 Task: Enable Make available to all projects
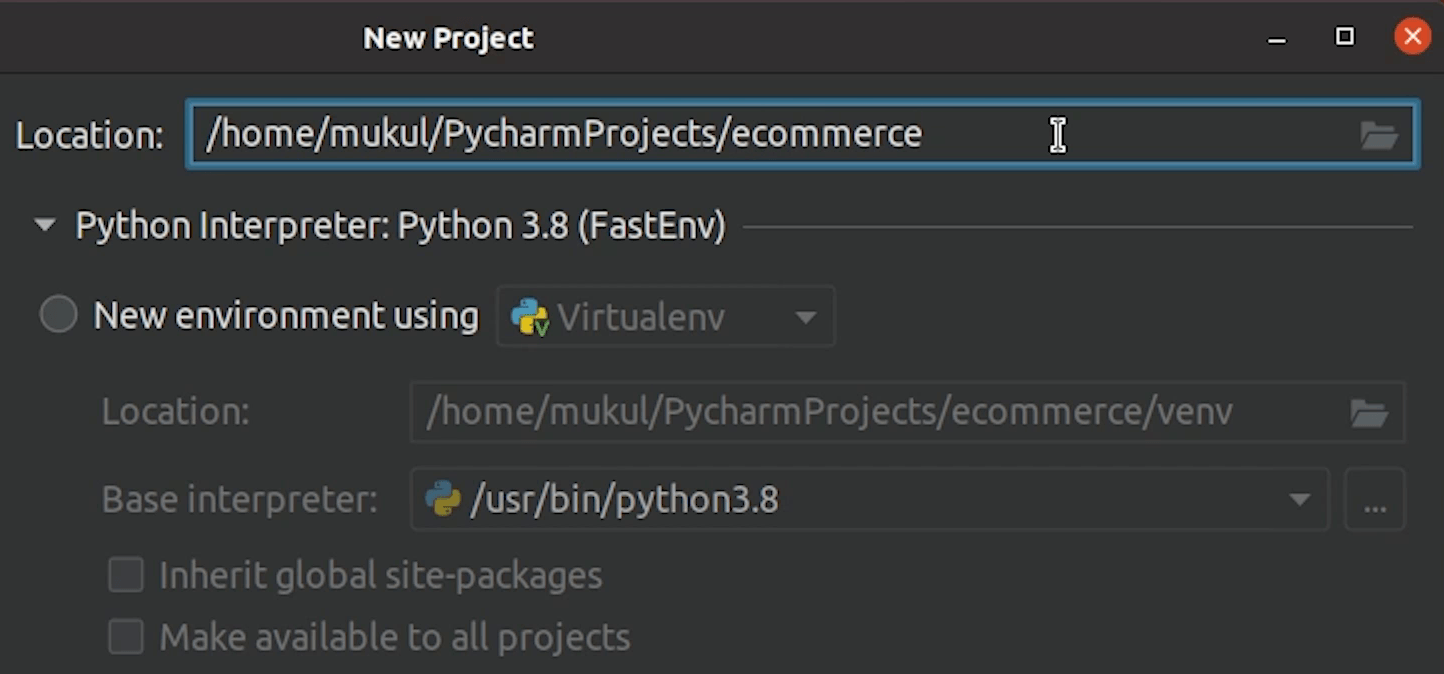tap(126, 636)
